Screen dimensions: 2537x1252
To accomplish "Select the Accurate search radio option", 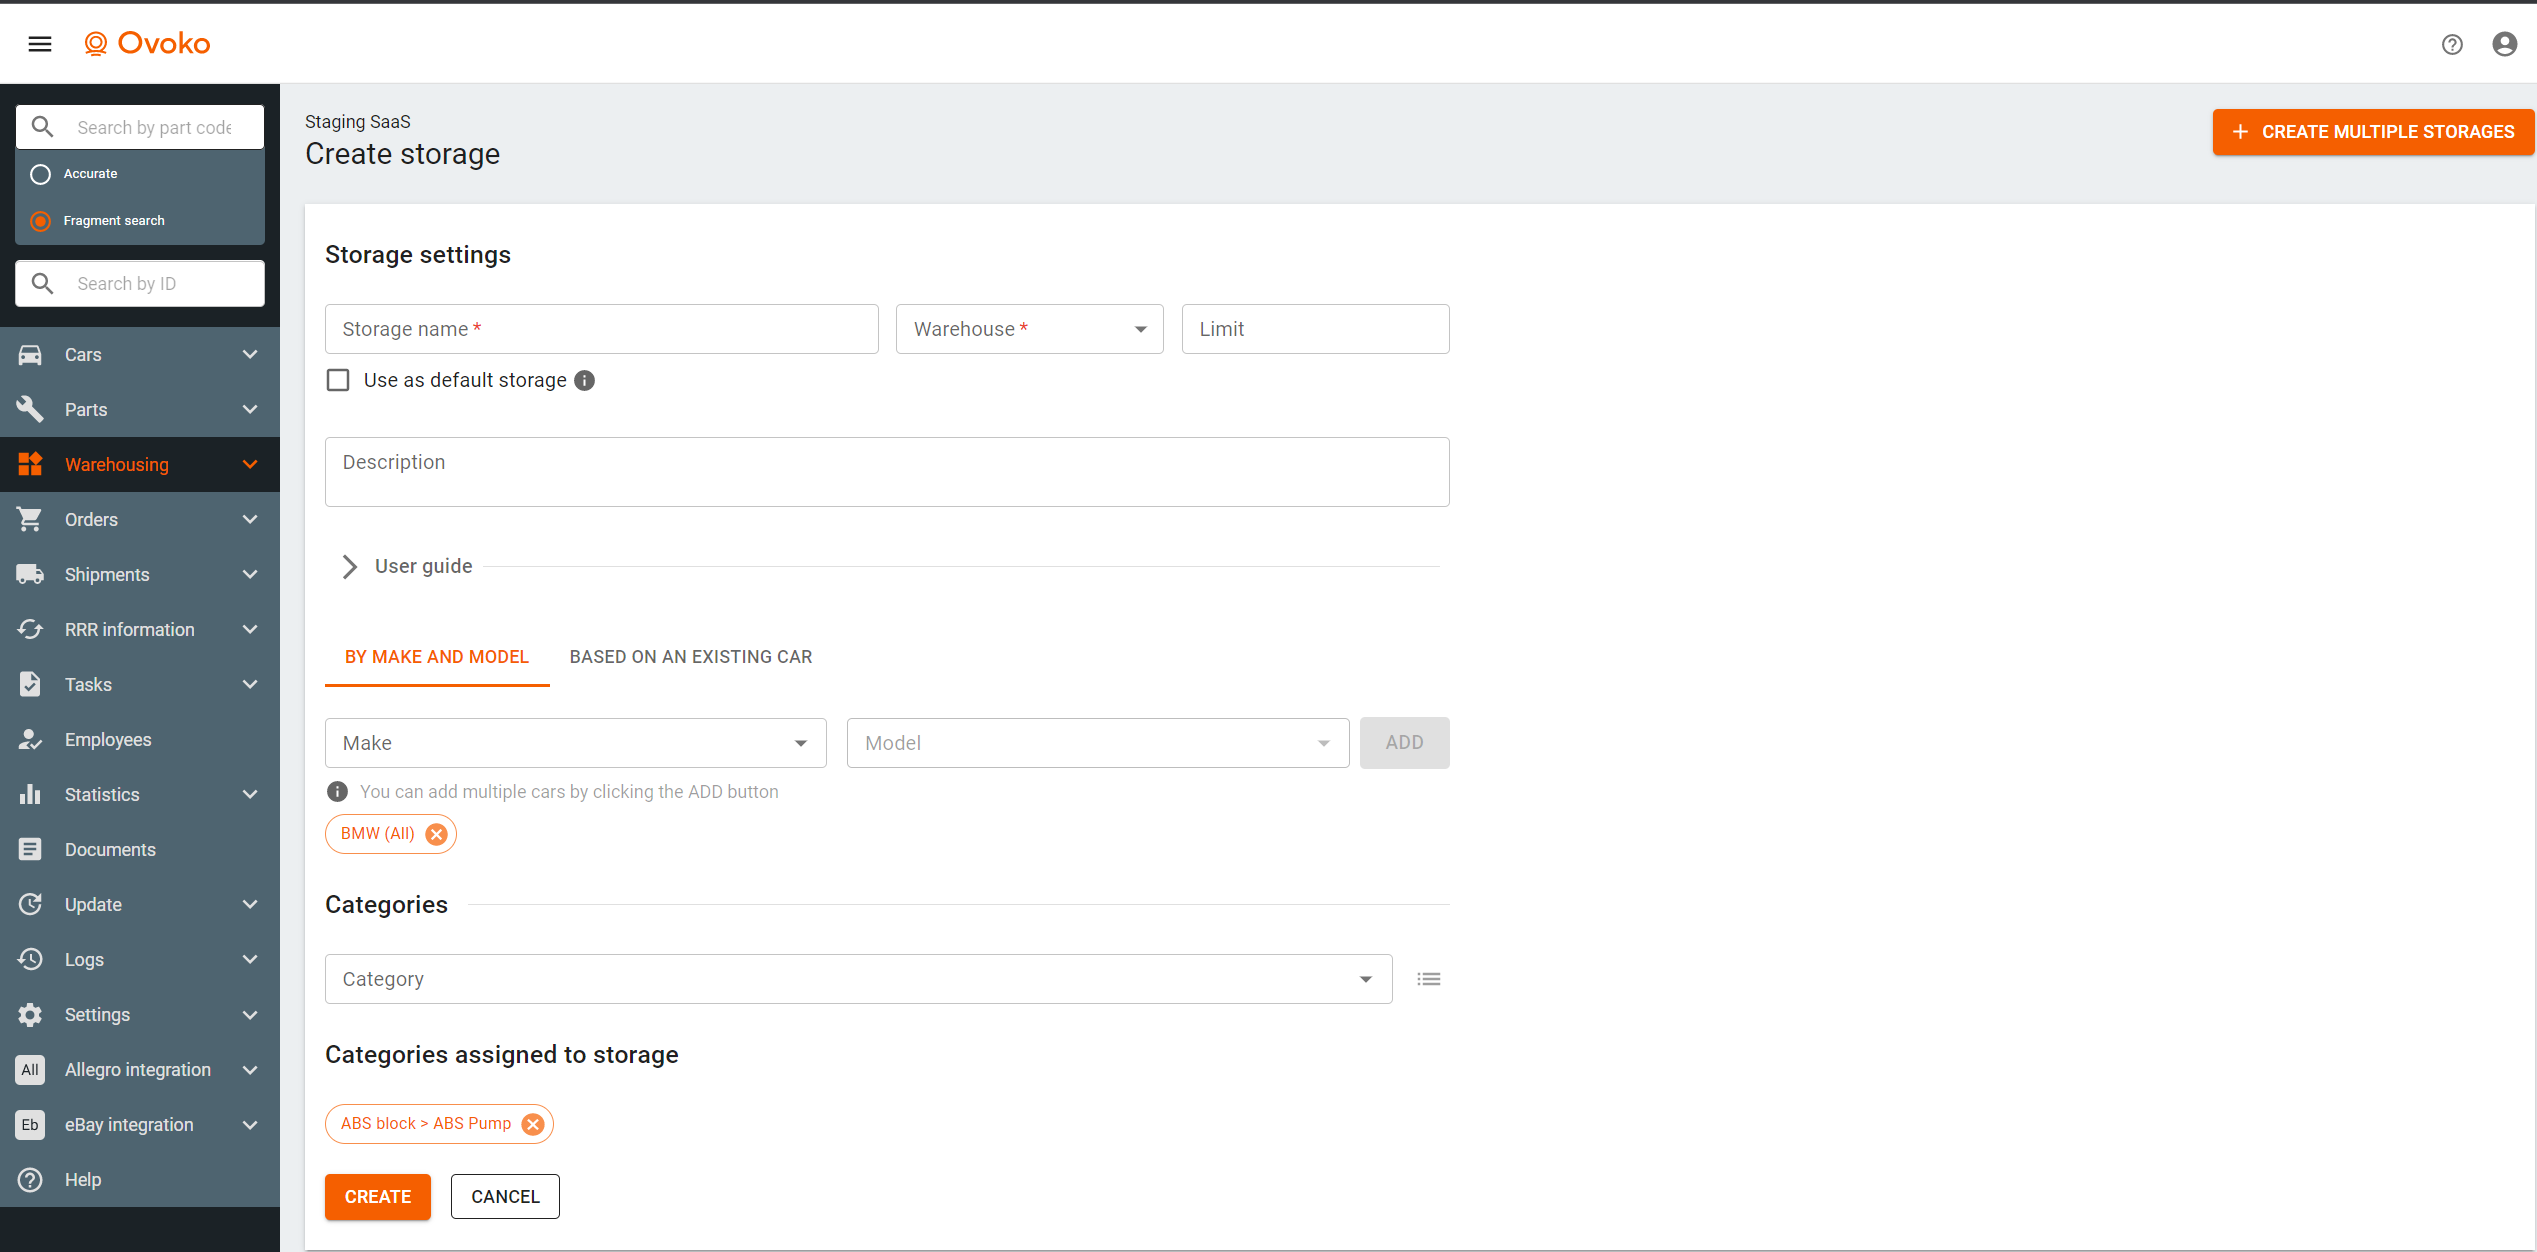I will (x=41, y=174).
